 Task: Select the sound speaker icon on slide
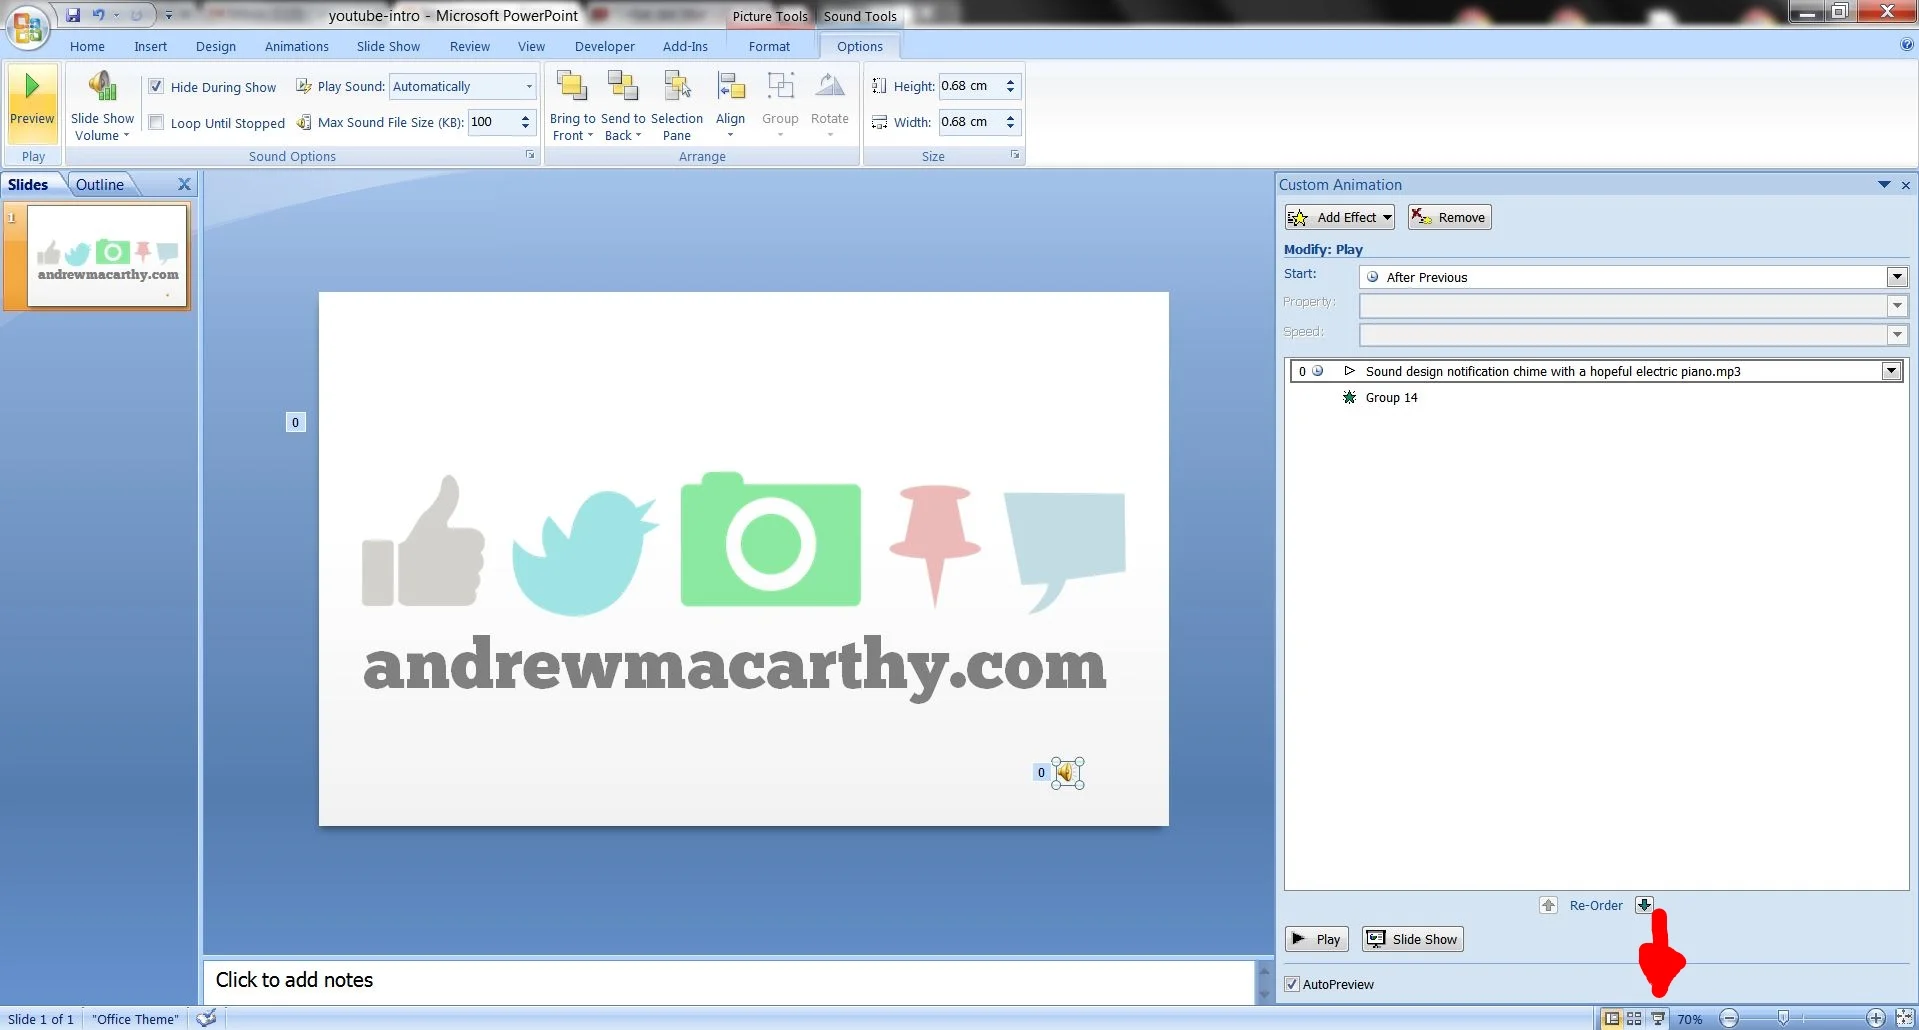pyautogui.click(x=1067, y=772)
